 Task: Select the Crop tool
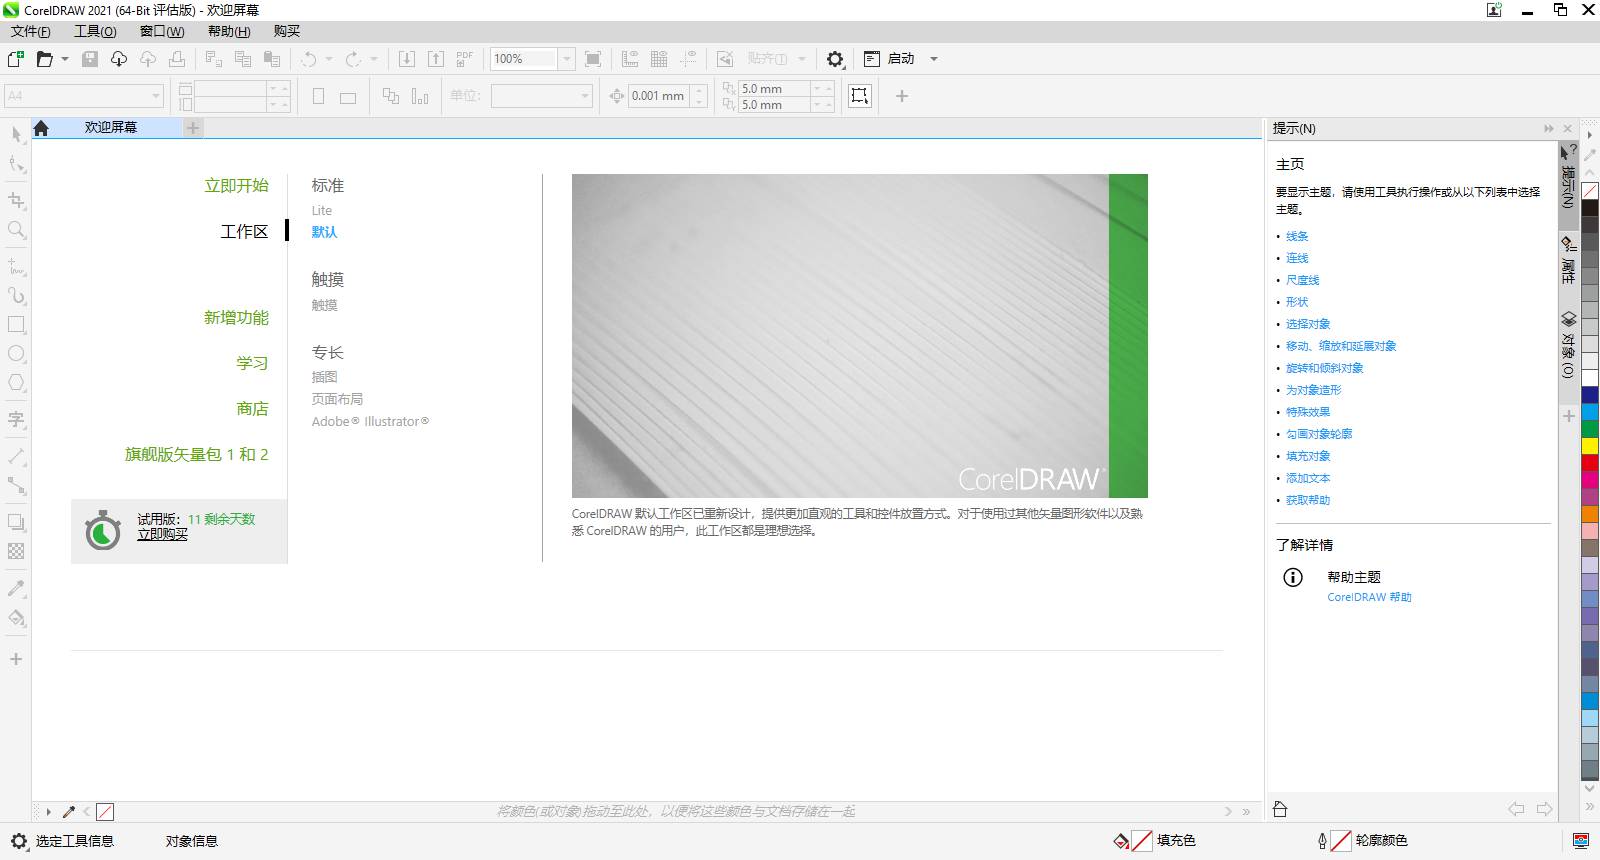click(16, 200)
